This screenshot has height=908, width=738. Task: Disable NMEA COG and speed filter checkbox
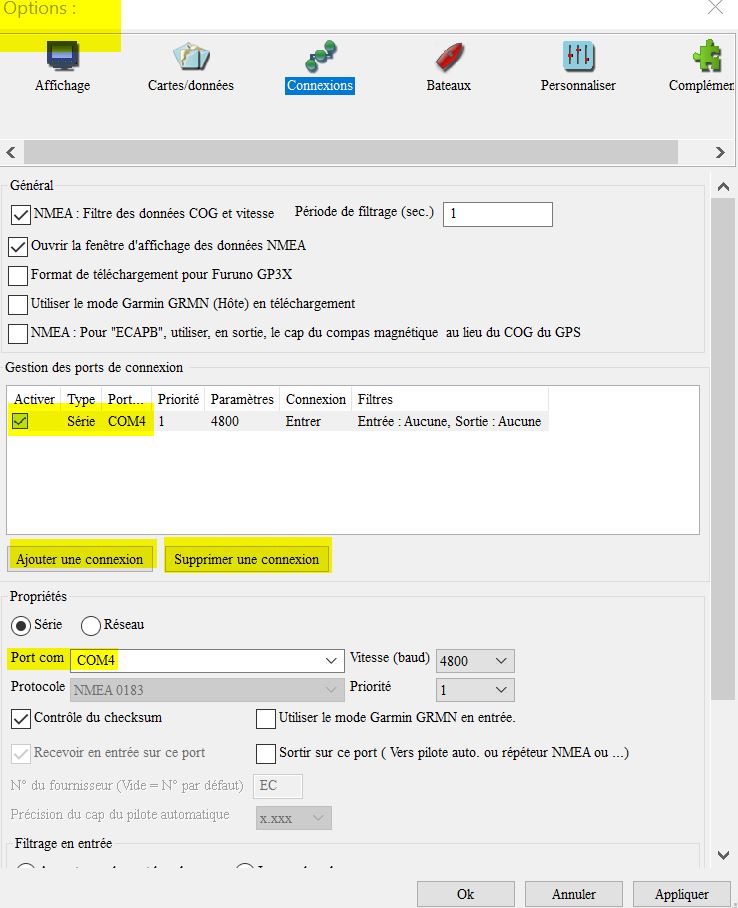20,214
